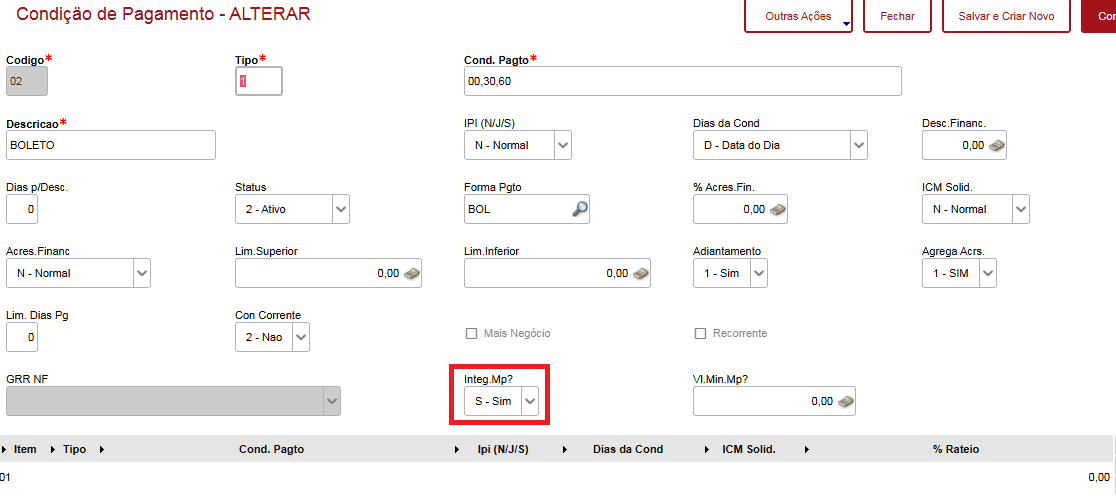Click calculator icon in Desc.Financ. field
Image resolution: width=1116 pixels, height=498 pixels.
tap(996, 146)
